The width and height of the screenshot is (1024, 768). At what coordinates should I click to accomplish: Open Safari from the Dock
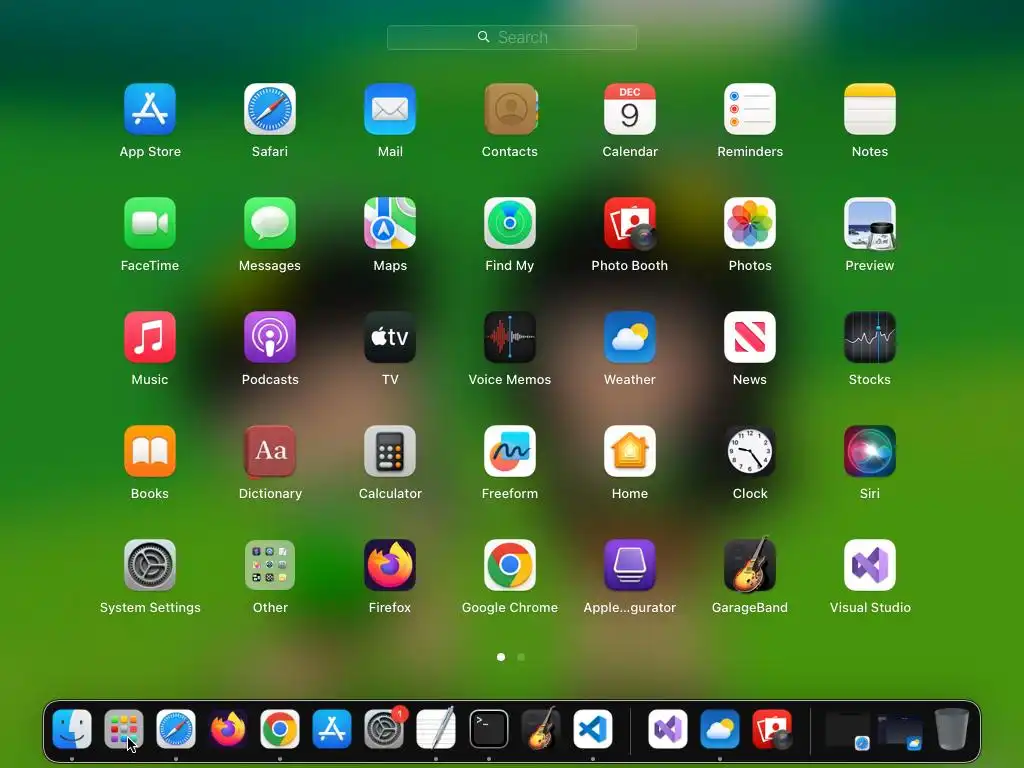pyautogui.click(x=176, y=729)
